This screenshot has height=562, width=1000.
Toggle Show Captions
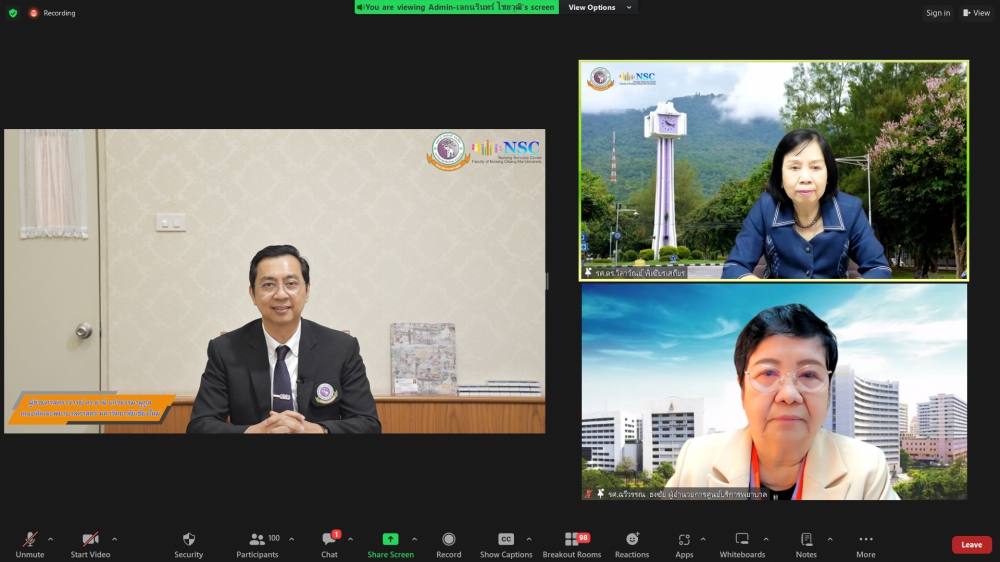coord(506,540)
